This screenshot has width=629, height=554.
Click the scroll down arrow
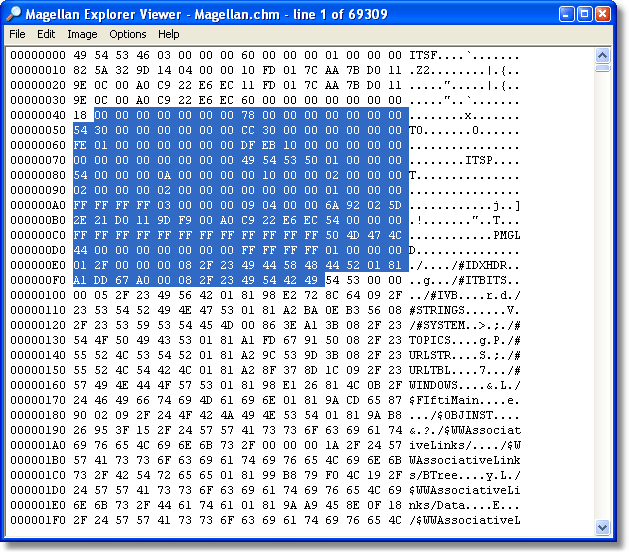coord(602,527)
